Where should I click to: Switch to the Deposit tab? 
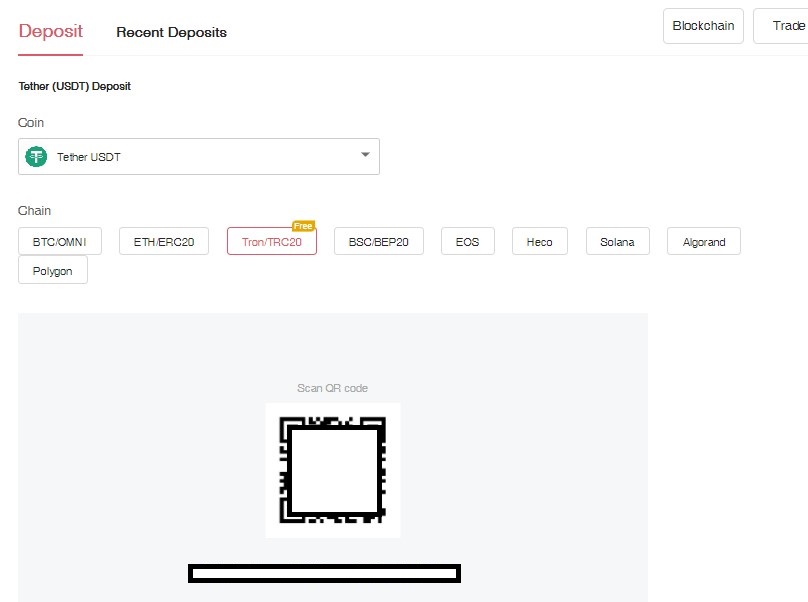click(50, 31)
